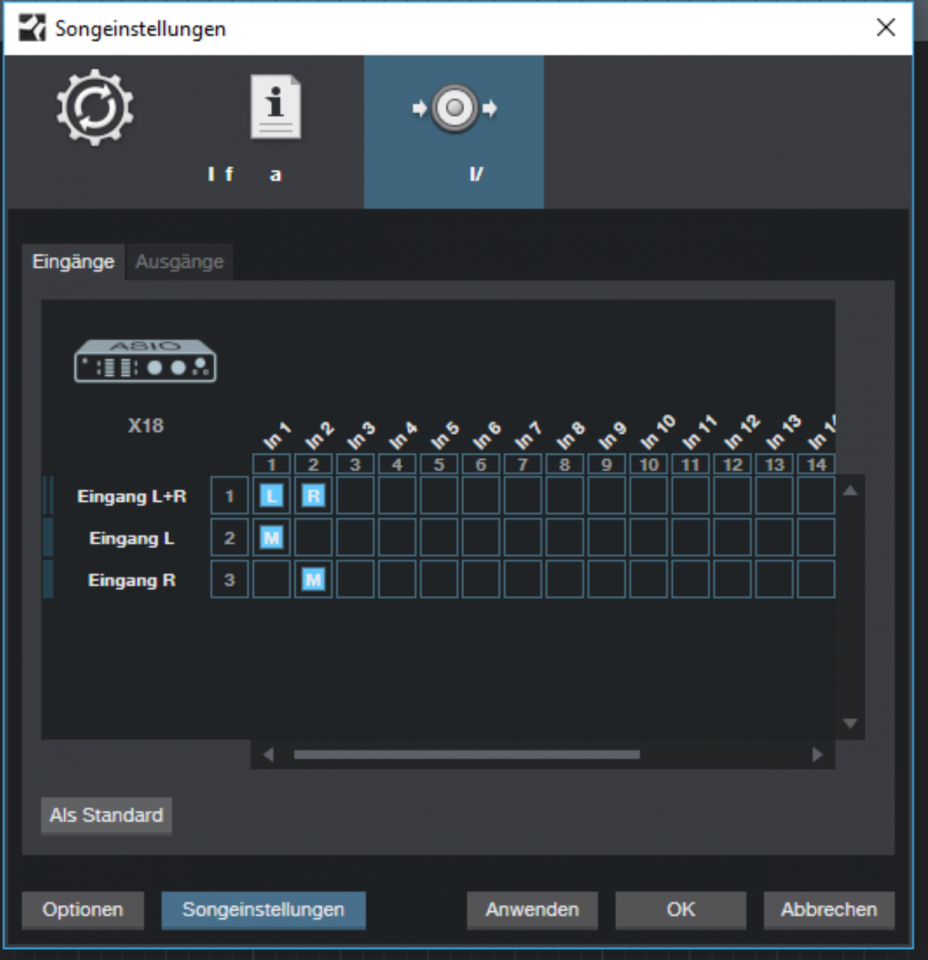This screenshot has width=928, height=960.
Task: Close the Songeinstellungen dialog
Action: pos(886,28)
